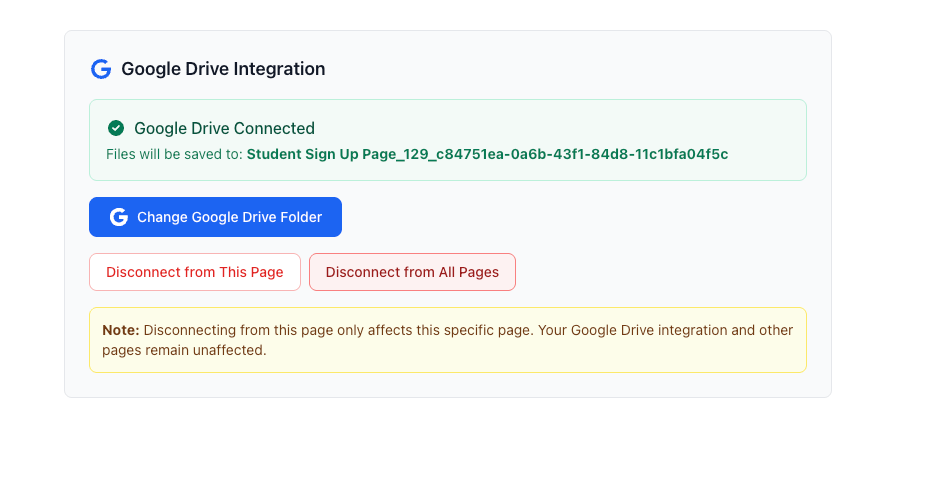The image size is (939, 488).
Task: Click the folder name Student Sign Up Page_129
Action: click(x=487, y=154)
